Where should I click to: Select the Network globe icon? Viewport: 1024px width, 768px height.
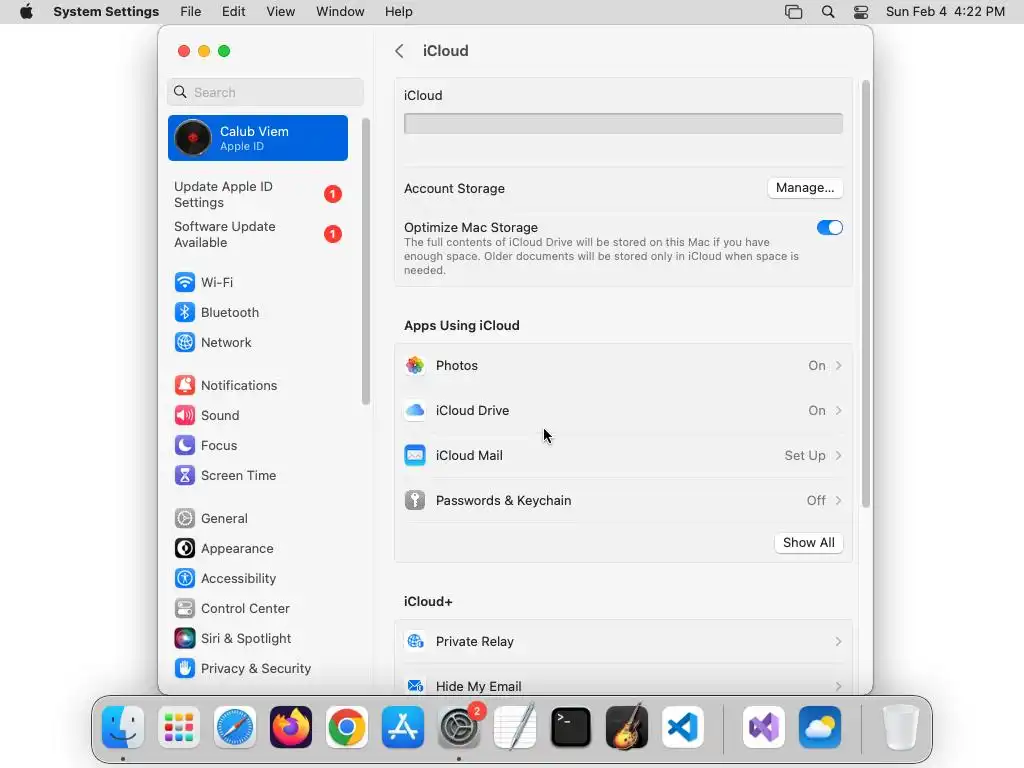(x=185, y=342)
